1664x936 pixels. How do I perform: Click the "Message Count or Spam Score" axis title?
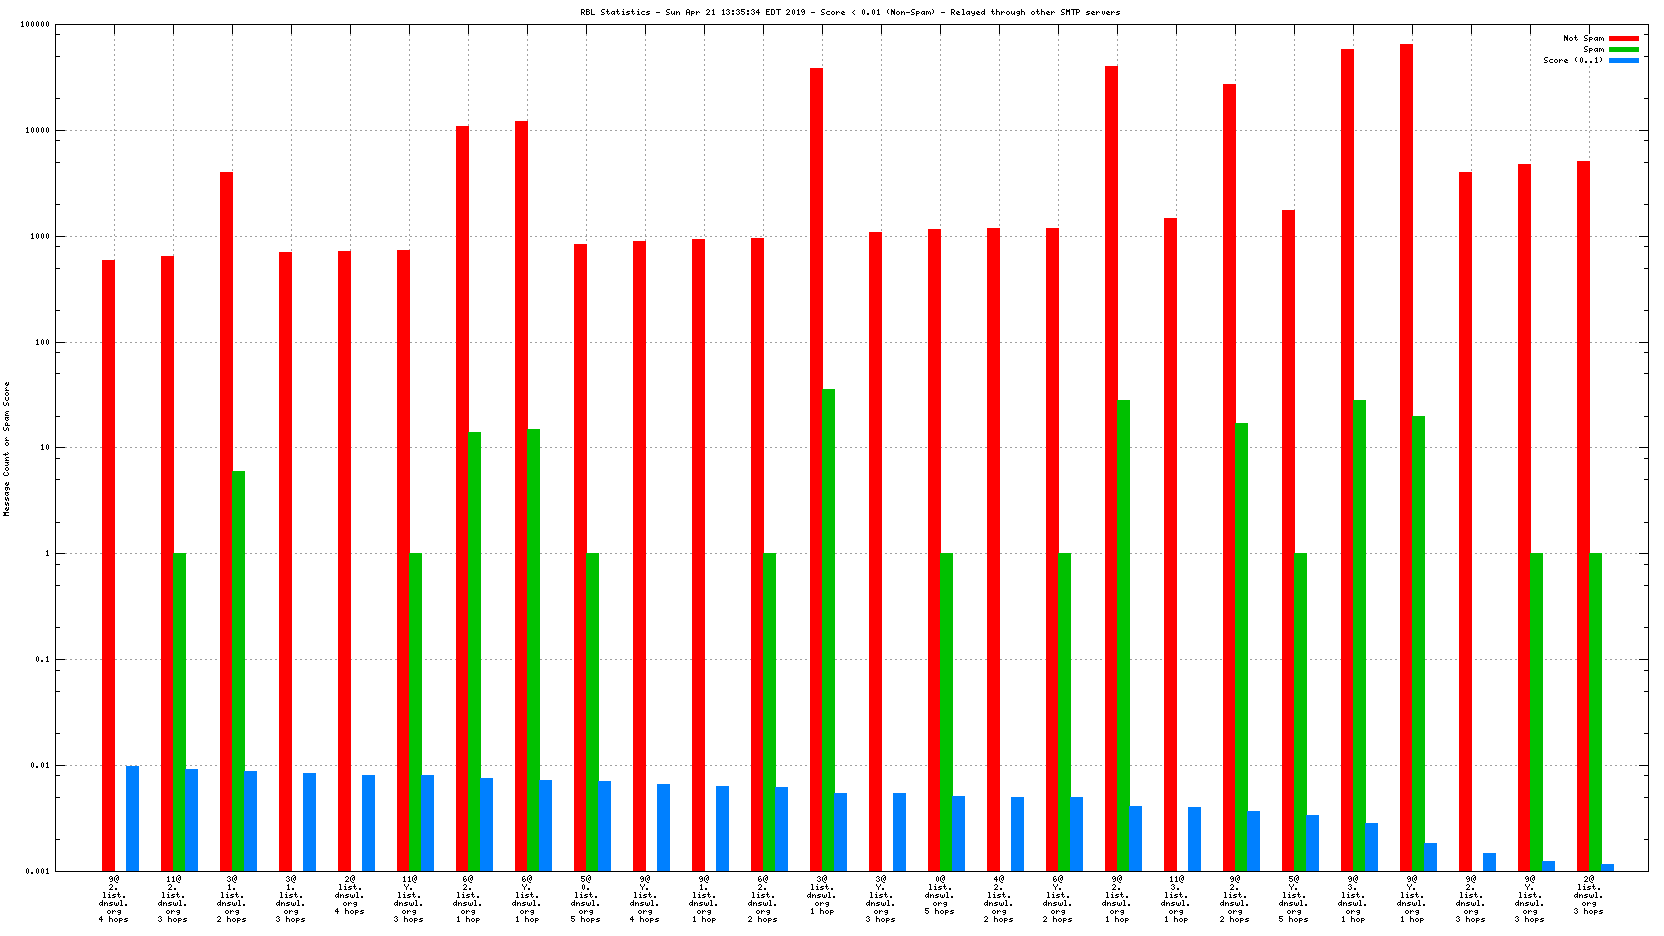click(x=6, y=448)
